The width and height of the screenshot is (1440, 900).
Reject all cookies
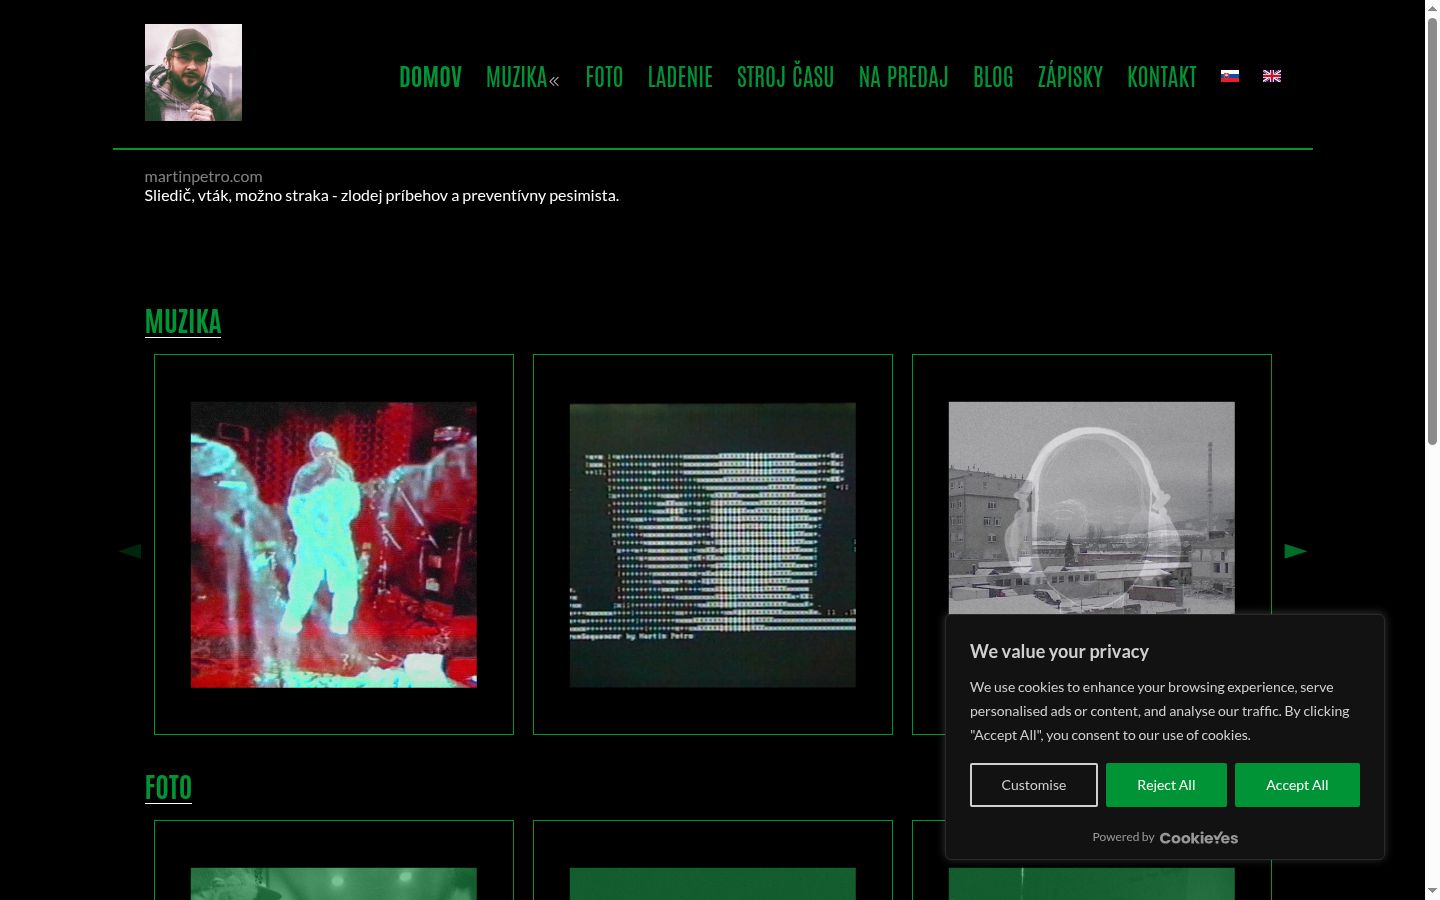tap(1166, 785)
